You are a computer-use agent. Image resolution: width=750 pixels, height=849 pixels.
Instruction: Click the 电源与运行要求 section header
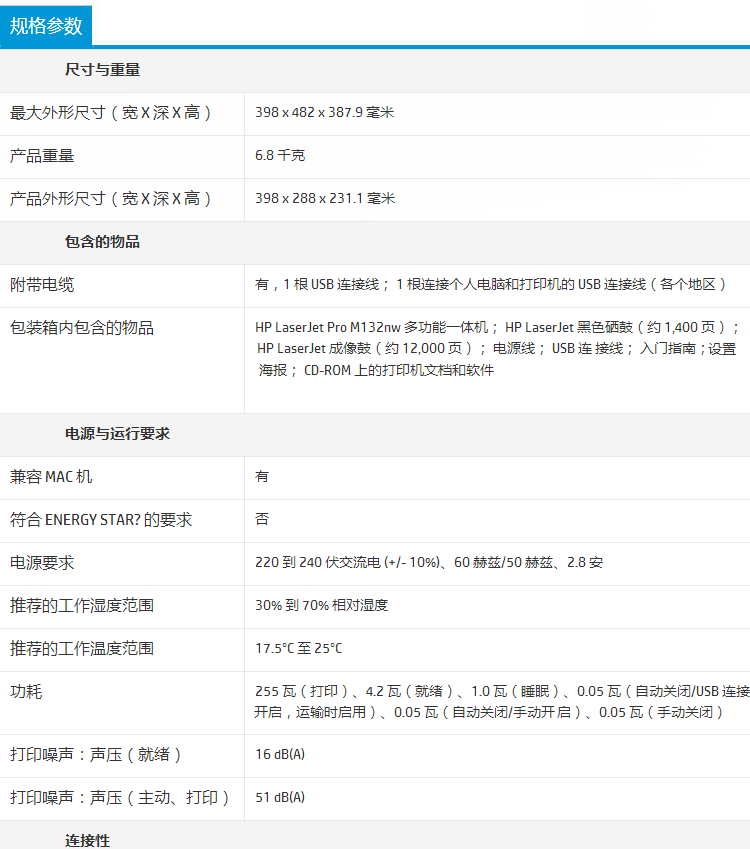click(118, 434)
